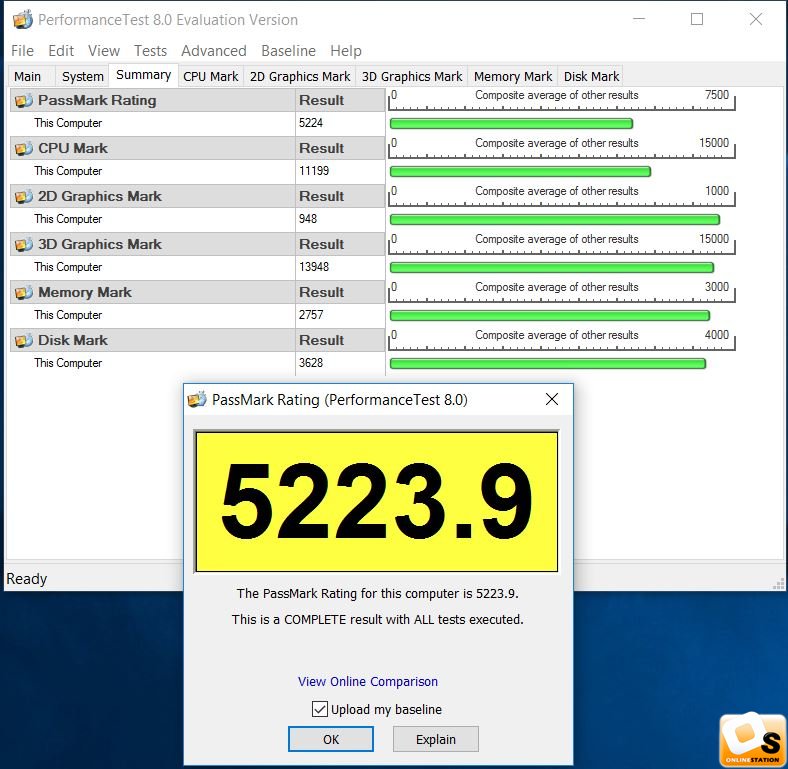Screen dimensions: 788x769
Task: Click This Computer under CPU Mark
Action: pyautogui.click(x=68, y=171)
